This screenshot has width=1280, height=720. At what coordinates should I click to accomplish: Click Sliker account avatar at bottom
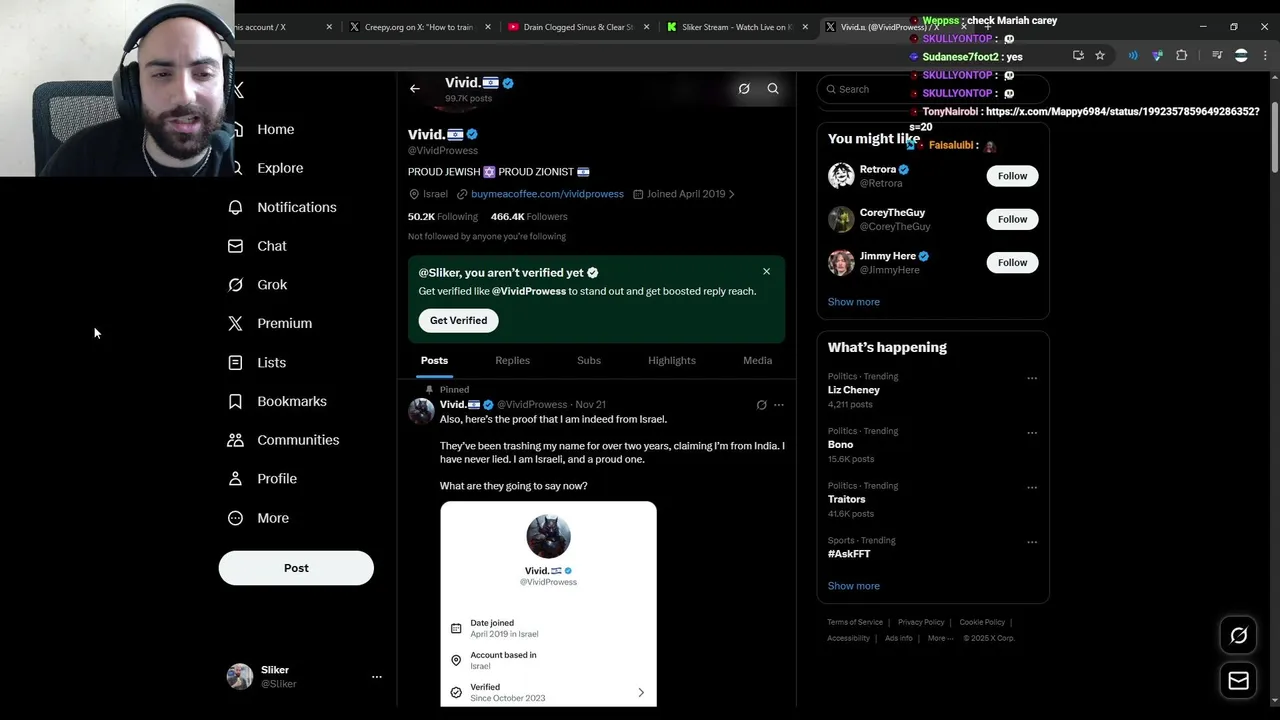tap(240, 677)
